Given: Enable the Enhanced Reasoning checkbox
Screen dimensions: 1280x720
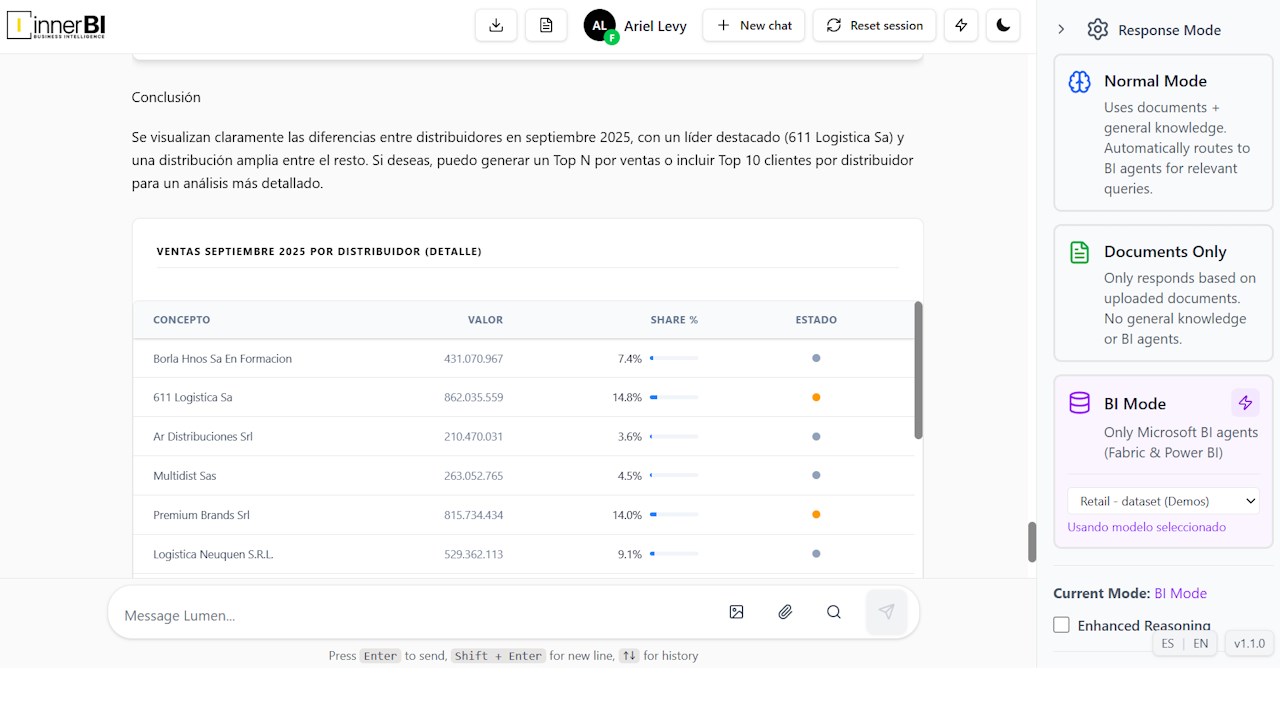Looking at the screenshot, I should tap(1061, 625).
